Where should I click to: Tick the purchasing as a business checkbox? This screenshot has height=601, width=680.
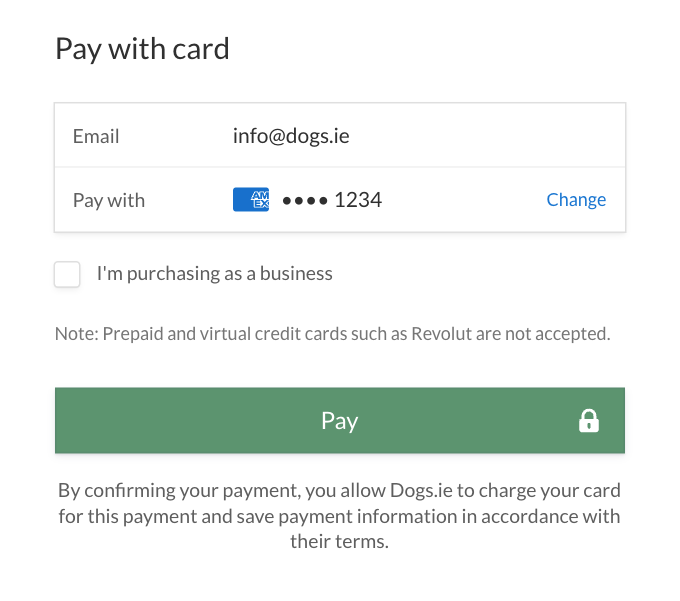(67, 274)
